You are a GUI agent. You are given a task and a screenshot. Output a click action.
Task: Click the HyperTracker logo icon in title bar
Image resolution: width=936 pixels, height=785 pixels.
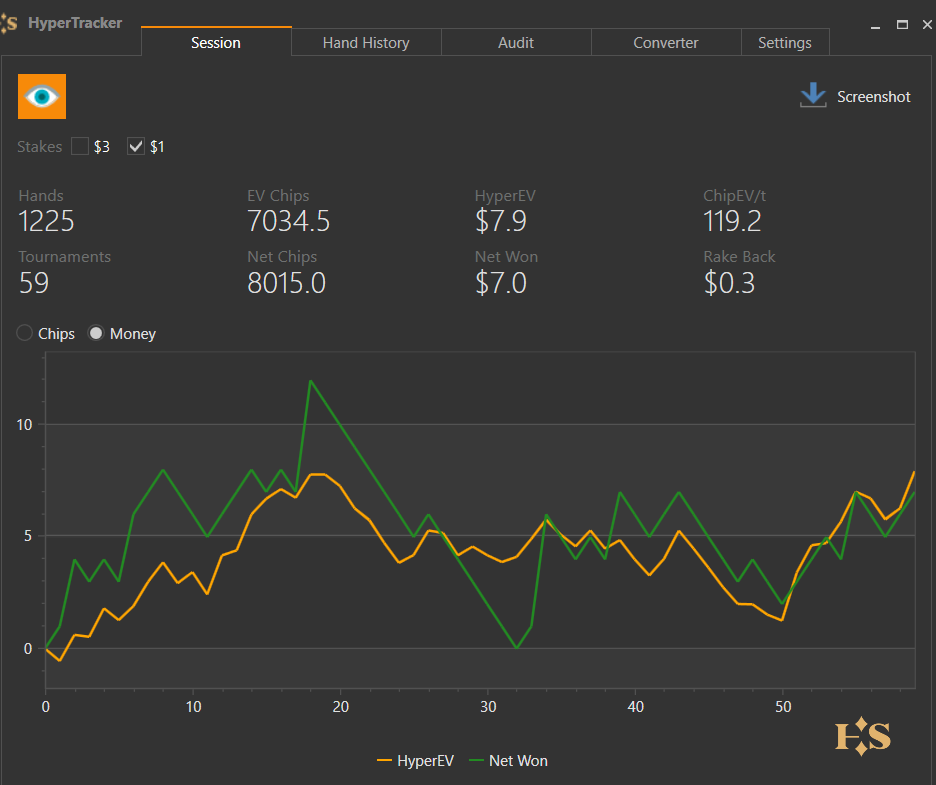[x=9, y=23]
